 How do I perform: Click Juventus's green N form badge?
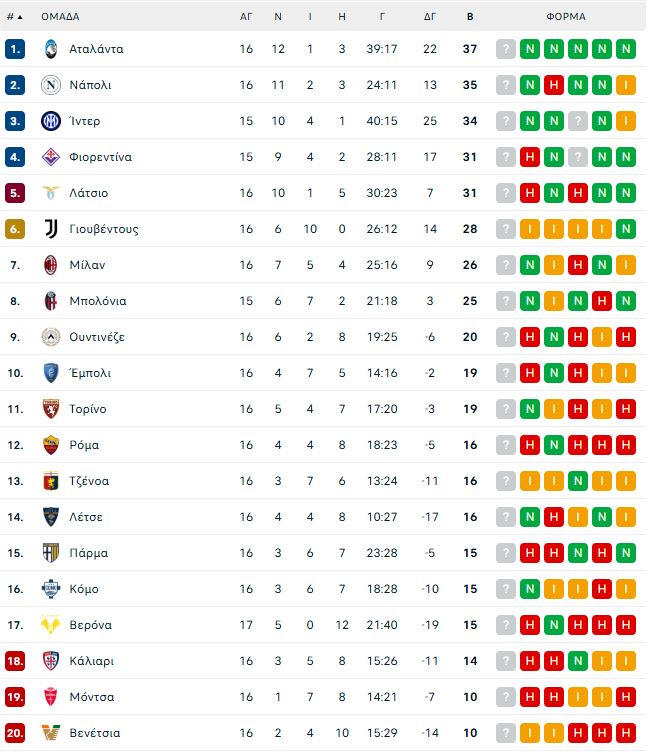[x=626, y=229]
